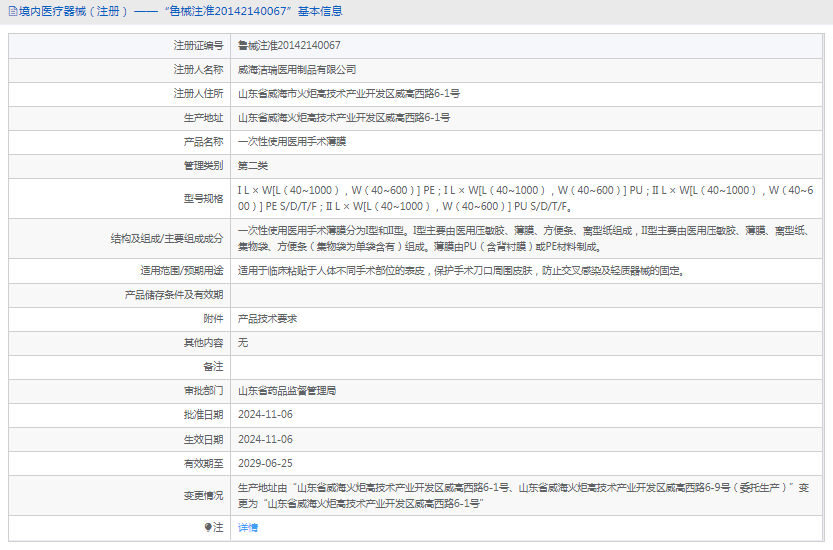Select the 生产地址 address value
Viewport: 833px width, 550px height.
344,117
